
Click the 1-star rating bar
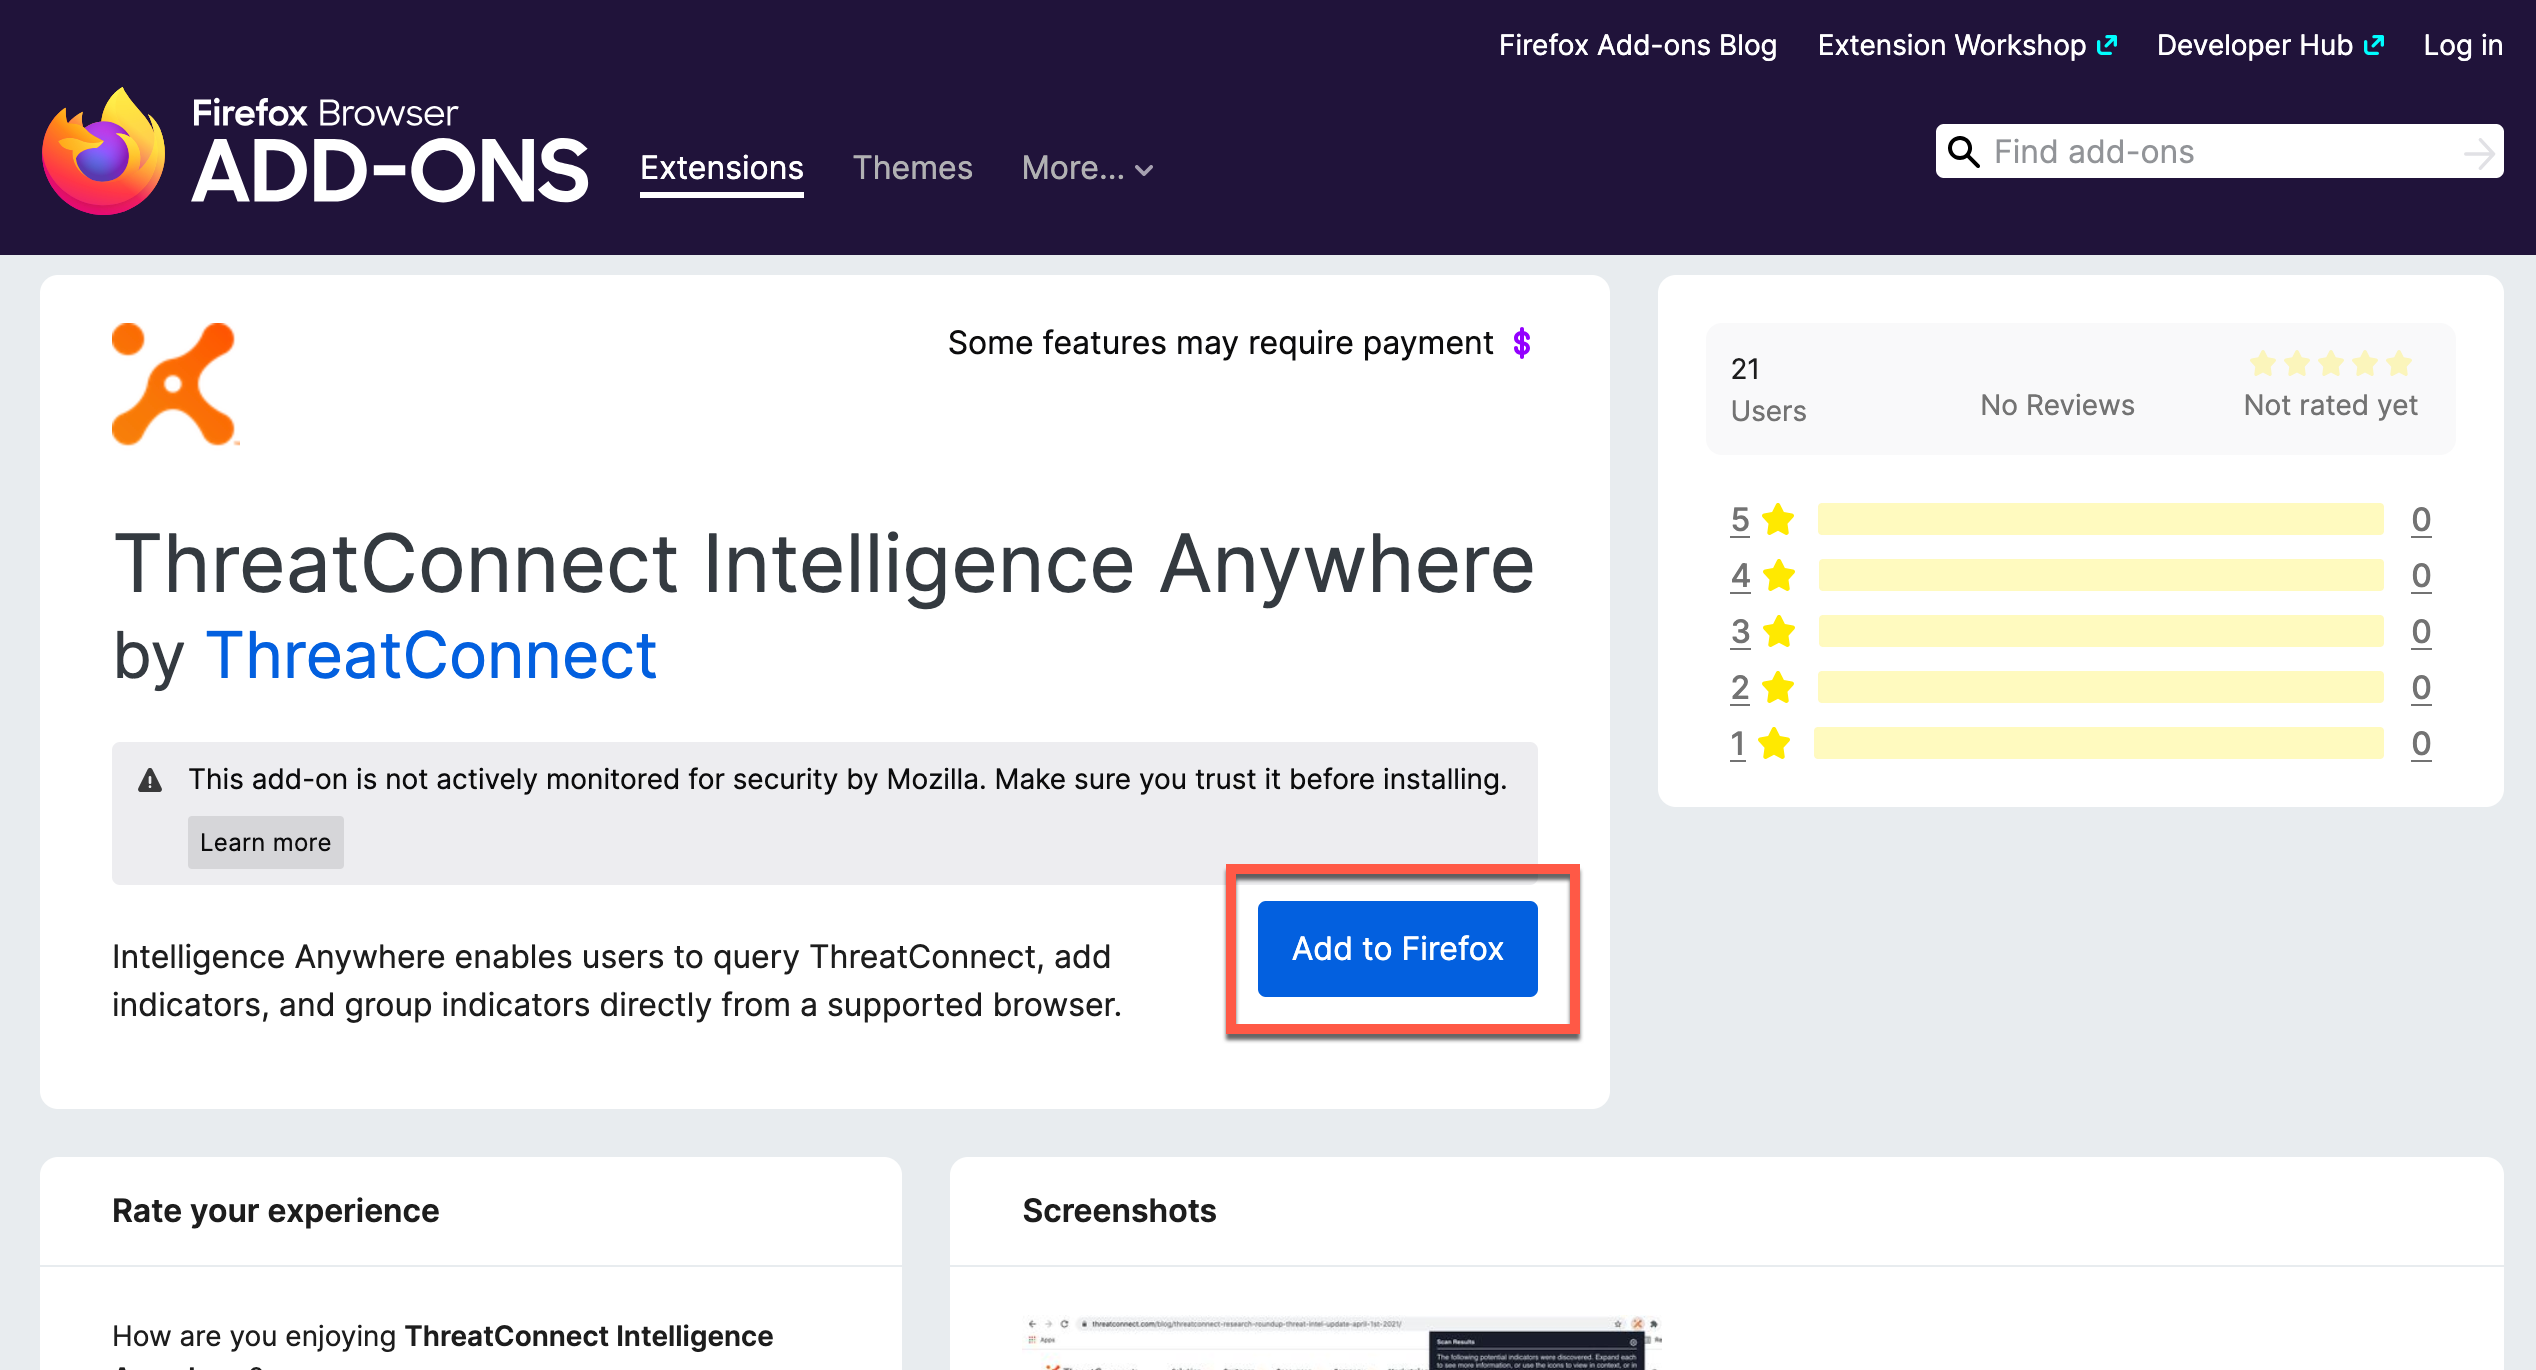[x=2098, y=743]
